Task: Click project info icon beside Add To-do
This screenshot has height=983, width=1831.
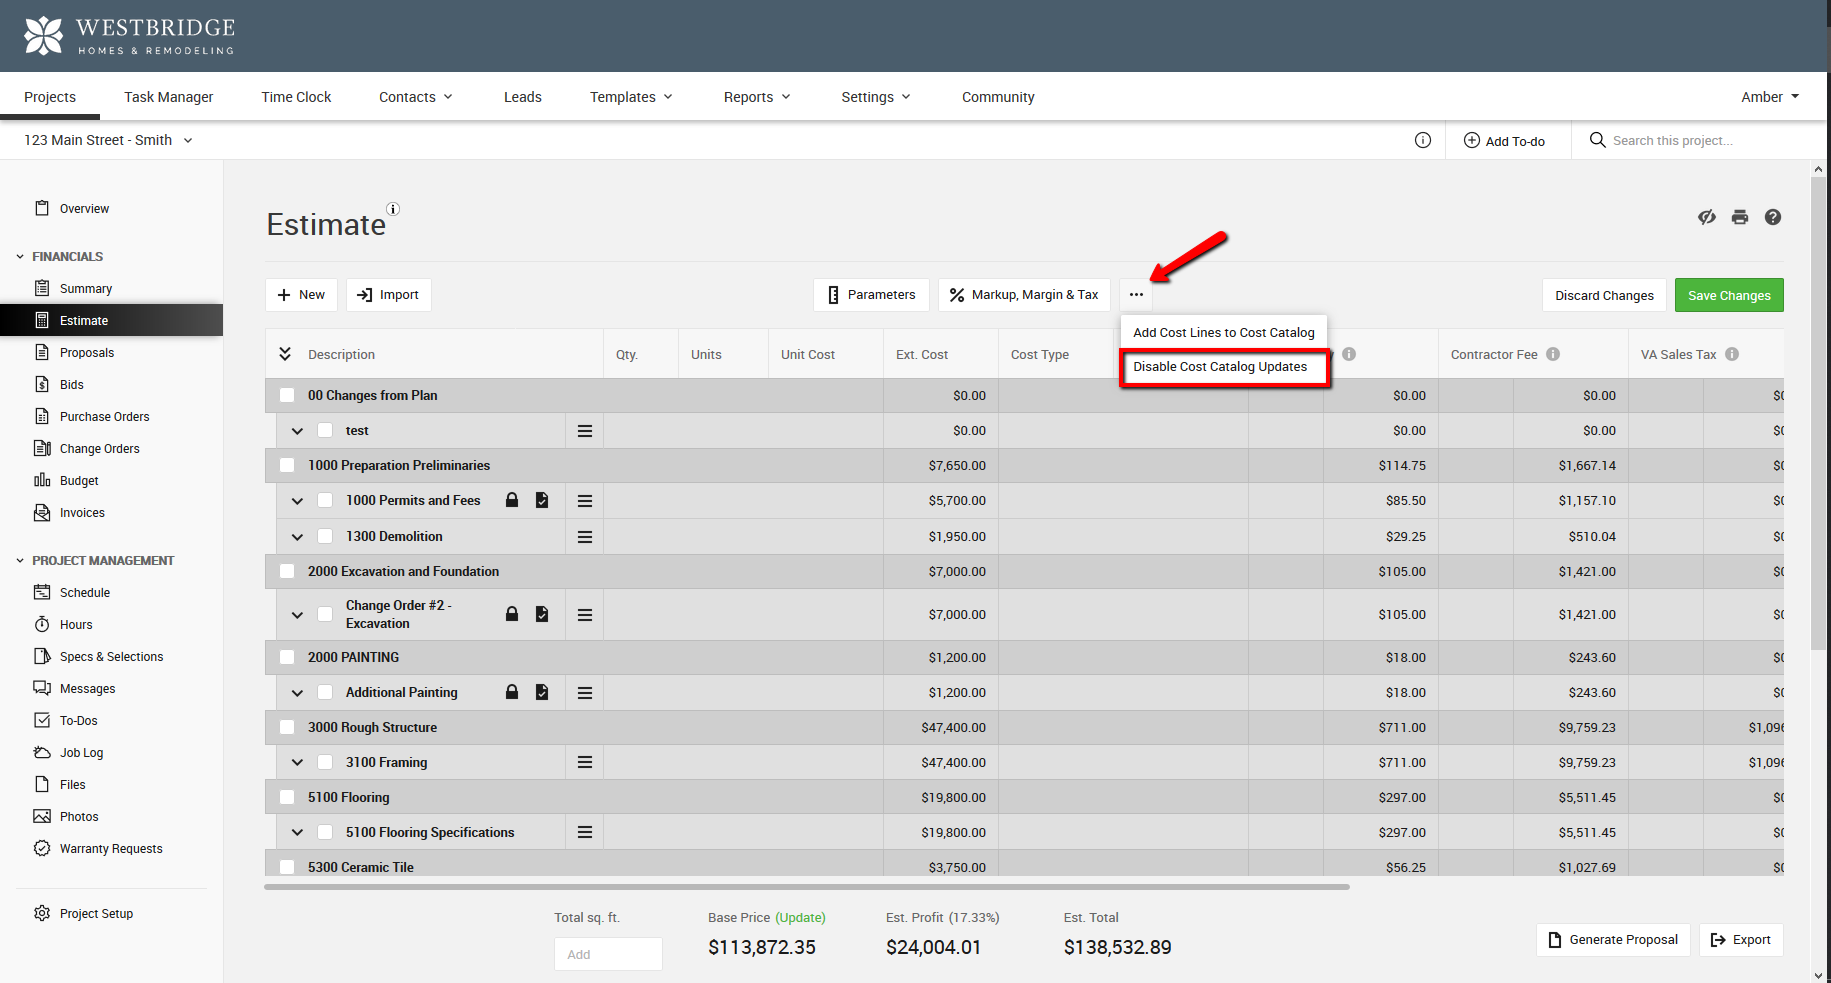Action: [1423, 141]
